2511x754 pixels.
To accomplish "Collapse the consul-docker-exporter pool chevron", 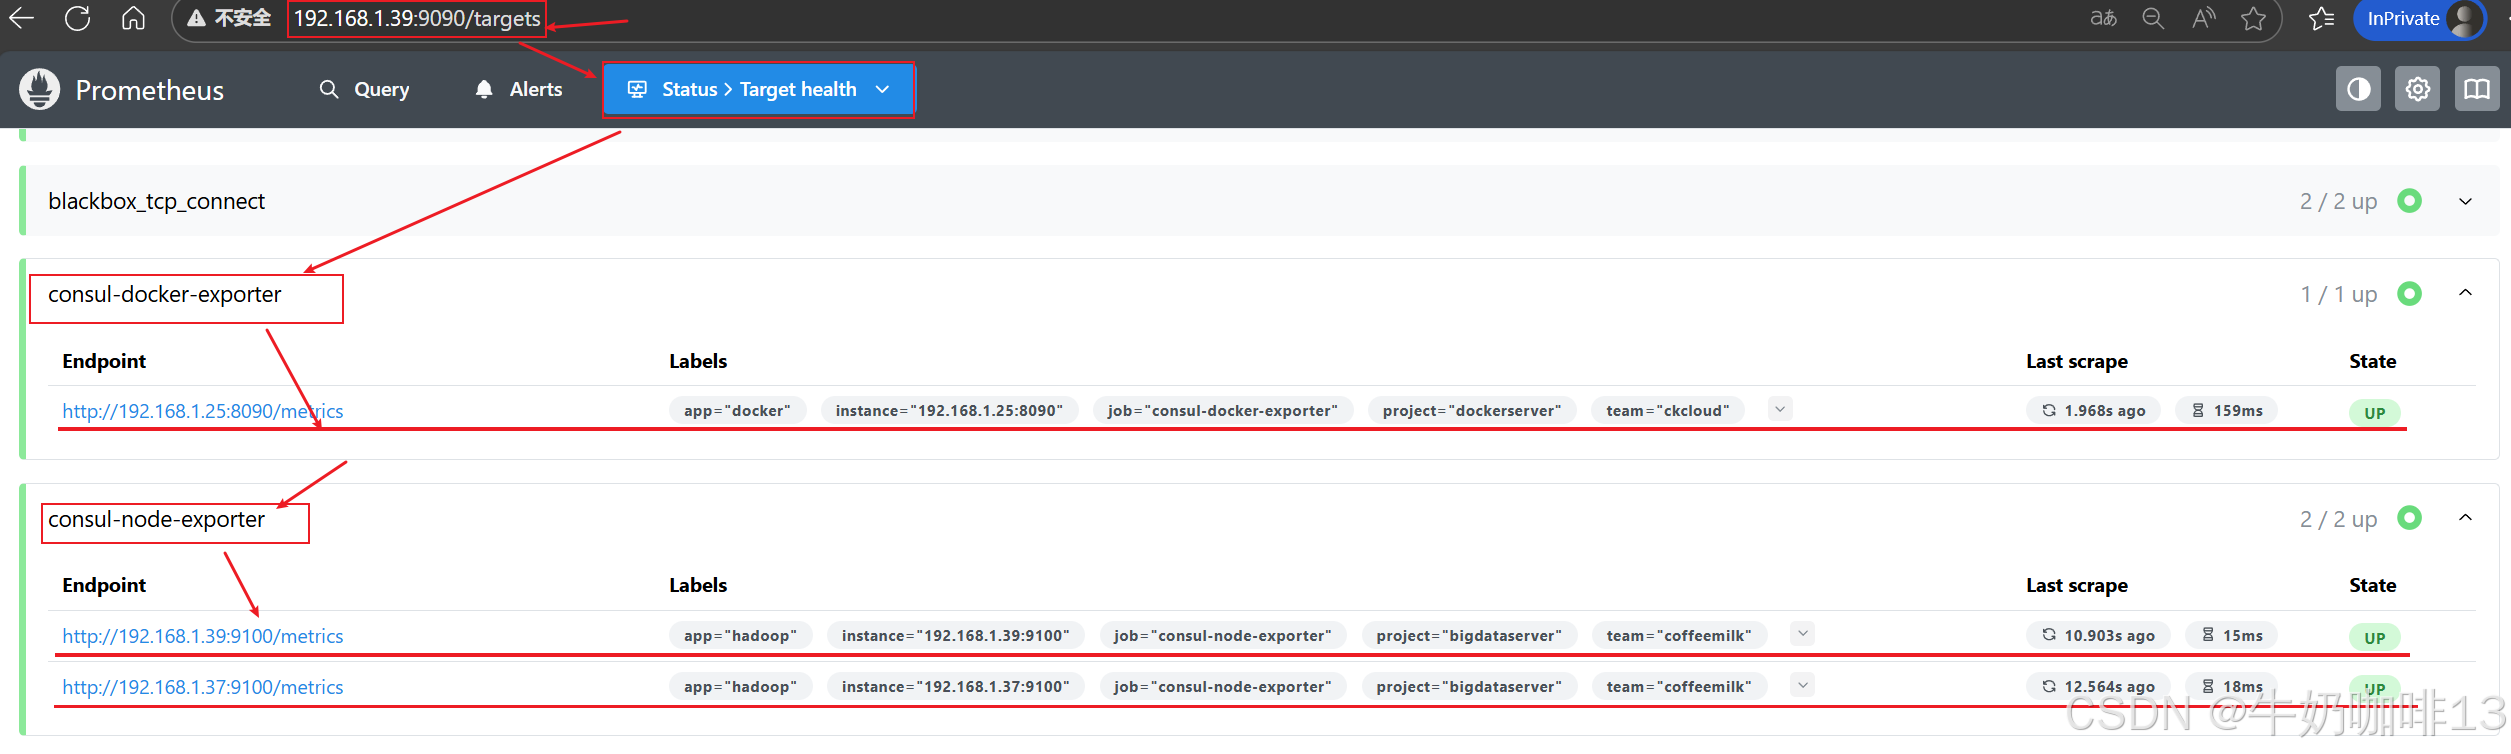I will 2465,293.
